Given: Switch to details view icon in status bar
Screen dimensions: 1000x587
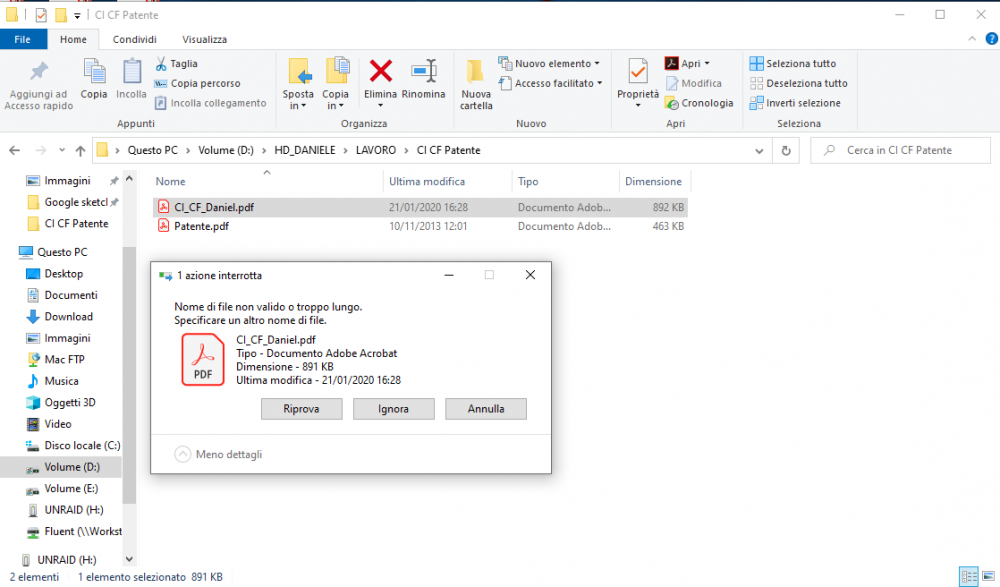Looking at the screenshot, I should [x=969, y=577].
